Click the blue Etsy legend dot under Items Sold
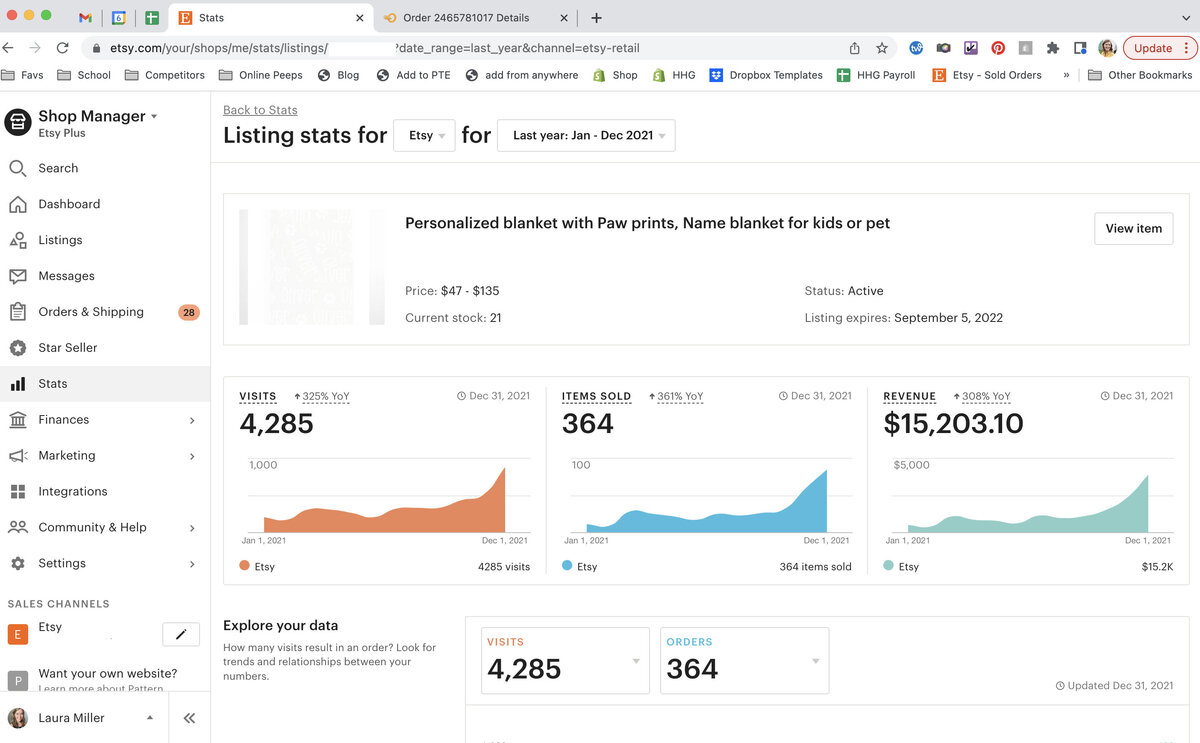Viewport: 1200px width, 743px height. 567,566
